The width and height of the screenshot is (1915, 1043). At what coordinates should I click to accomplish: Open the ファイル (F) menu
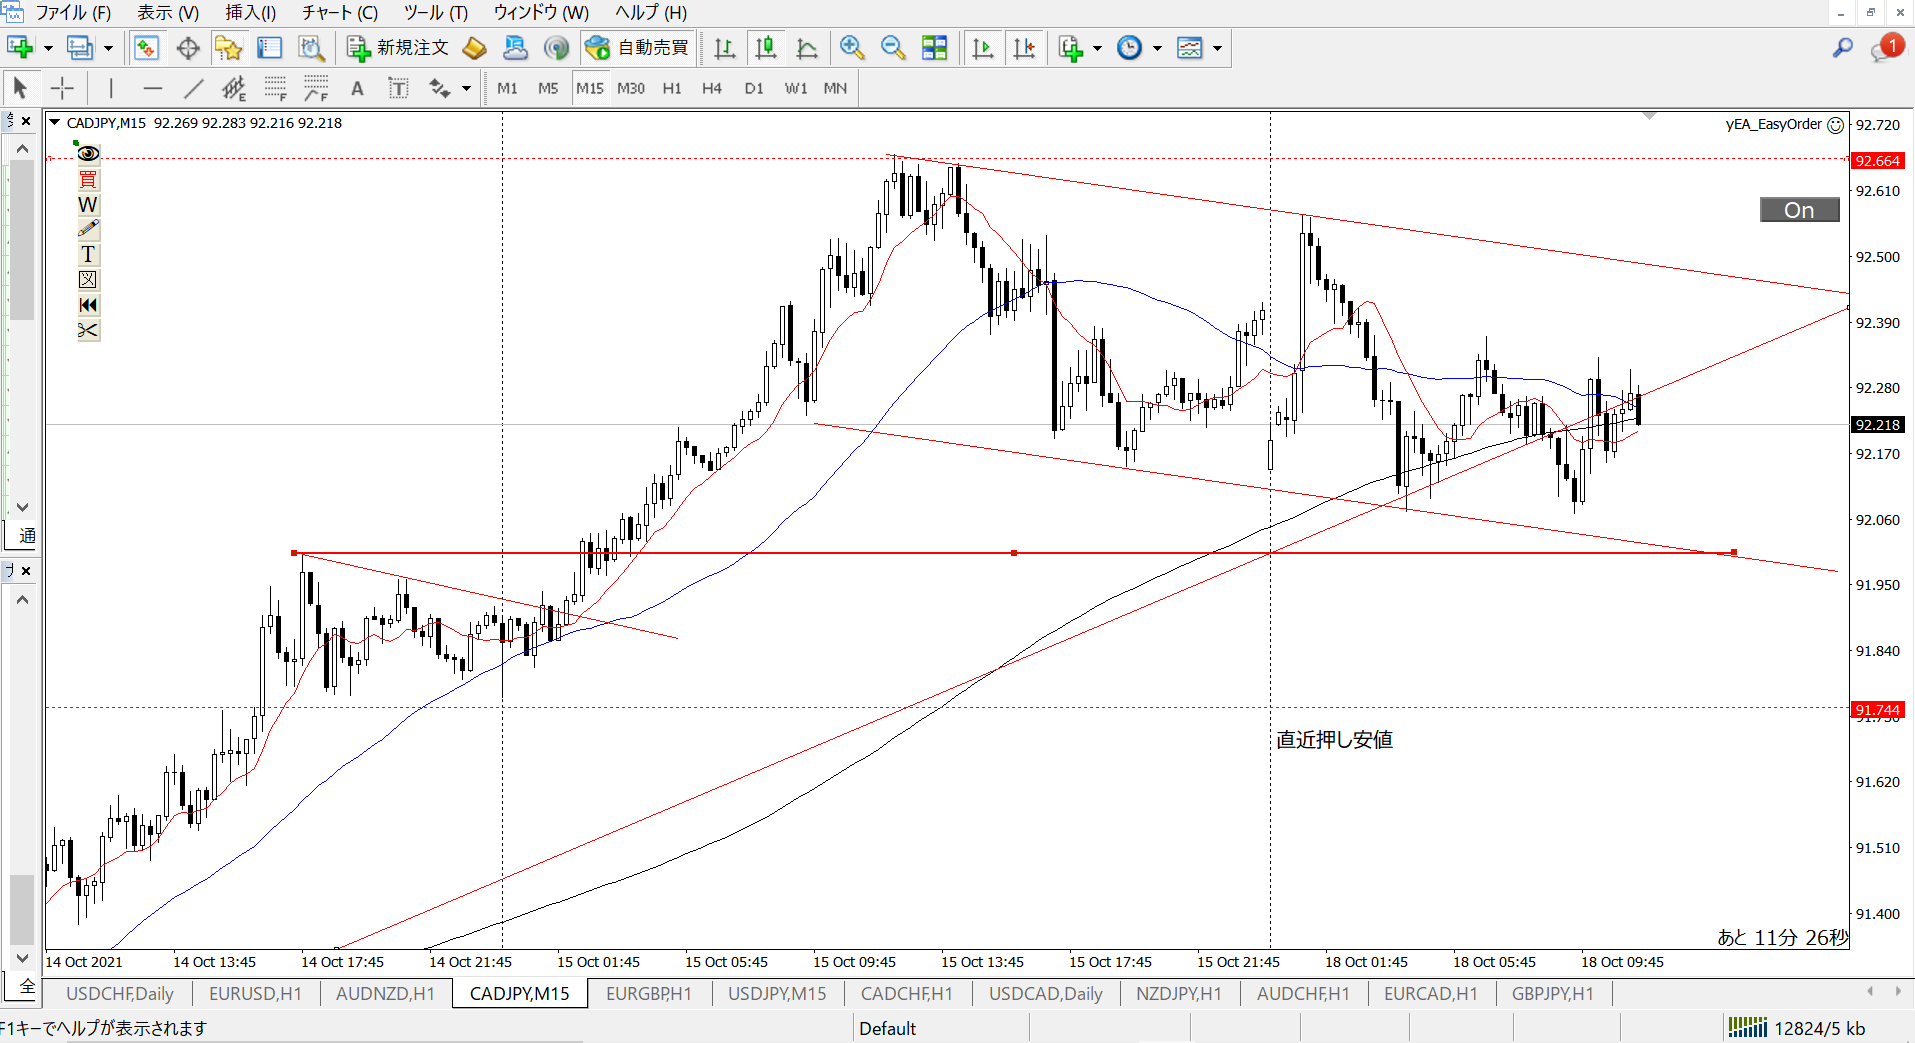(x=73, y=12)
